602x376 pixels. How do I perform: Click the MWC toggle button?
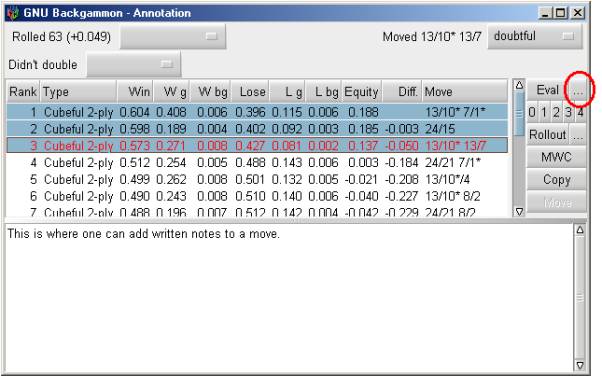(x=556, y=157)
